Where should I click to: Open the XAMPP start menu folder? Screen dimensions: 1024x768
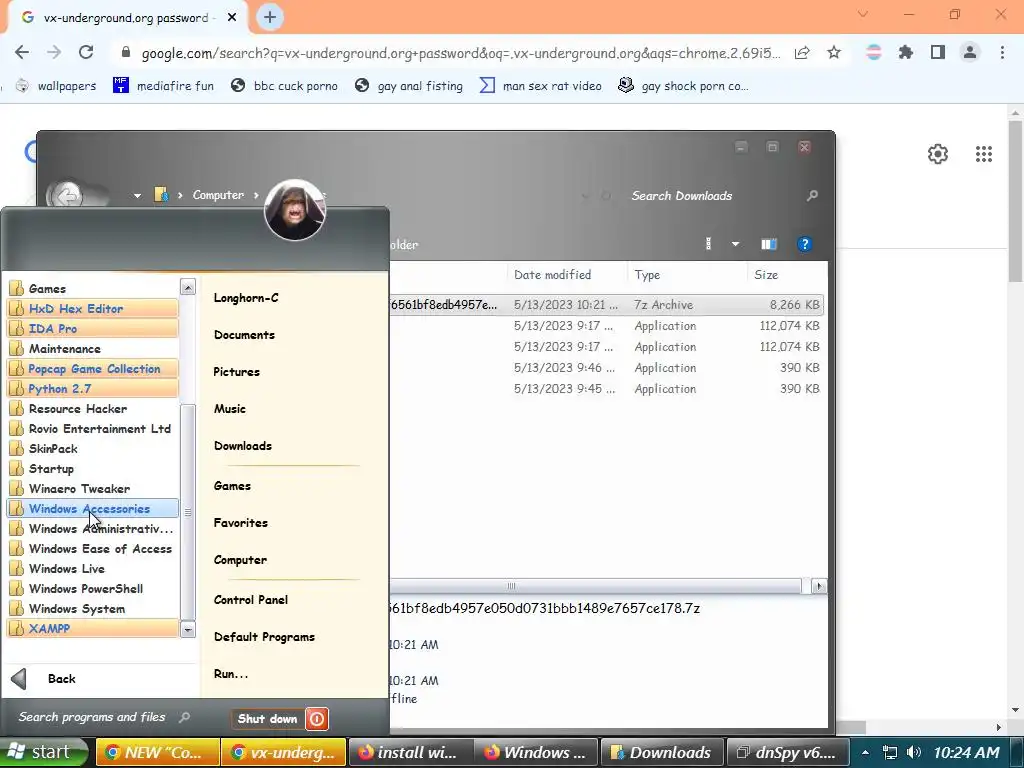pyautogui.click(x=92, y=629)
